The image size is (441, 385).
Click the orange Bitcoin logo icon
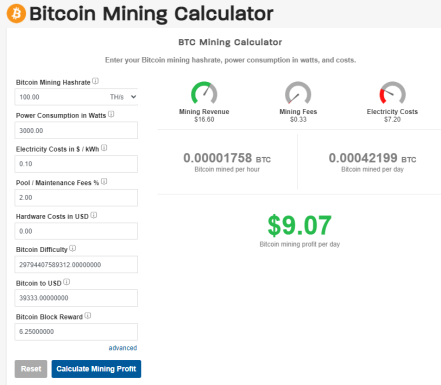pos(16,13)
